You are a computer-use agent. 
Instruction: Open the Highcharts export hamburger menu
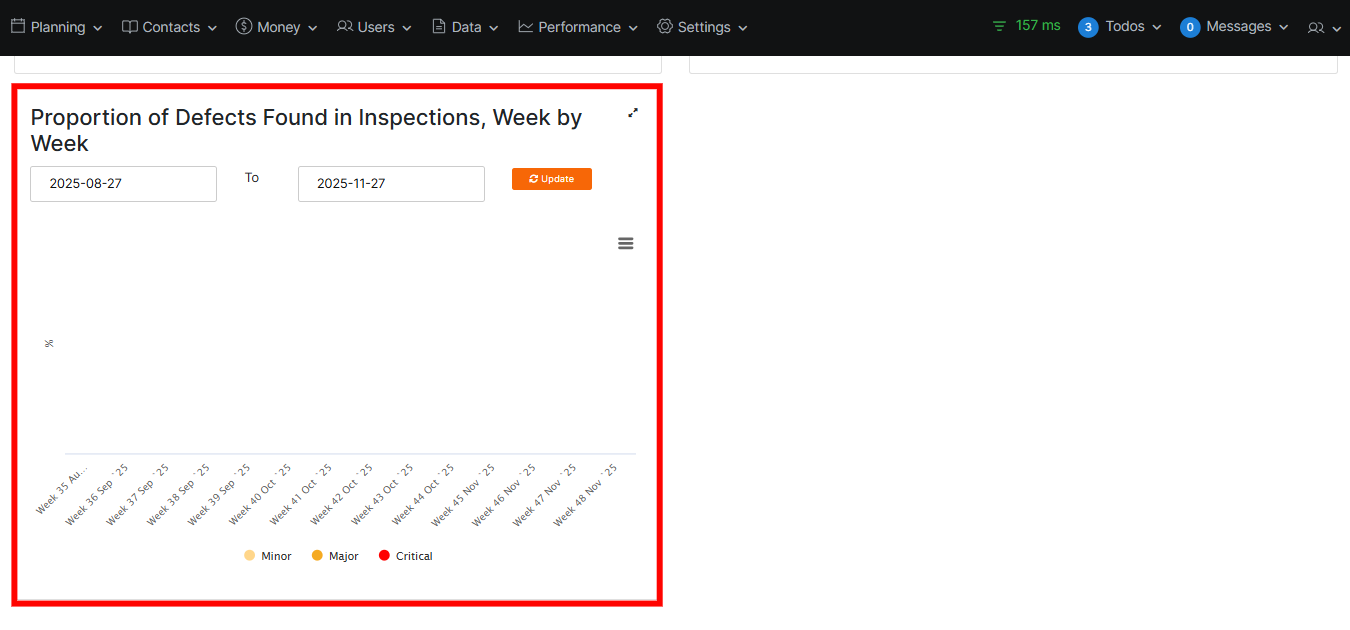pos(625,243)
